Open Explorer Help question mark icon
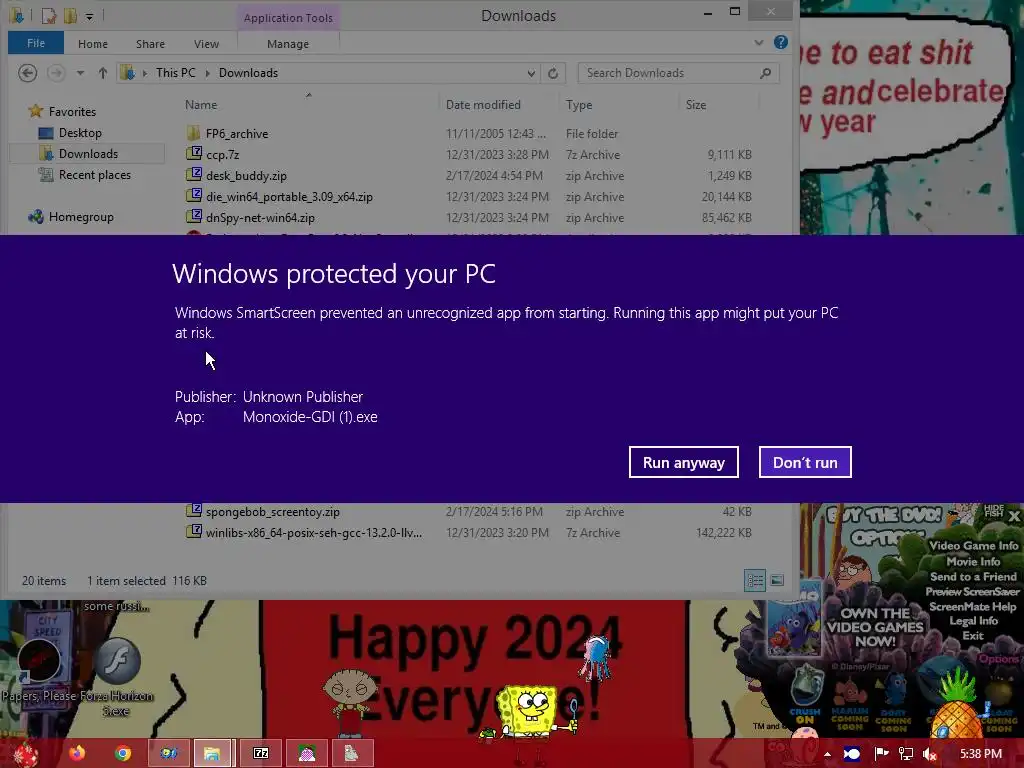Image resolution: width=1024 pixels, height=768 pixels. 780,42
